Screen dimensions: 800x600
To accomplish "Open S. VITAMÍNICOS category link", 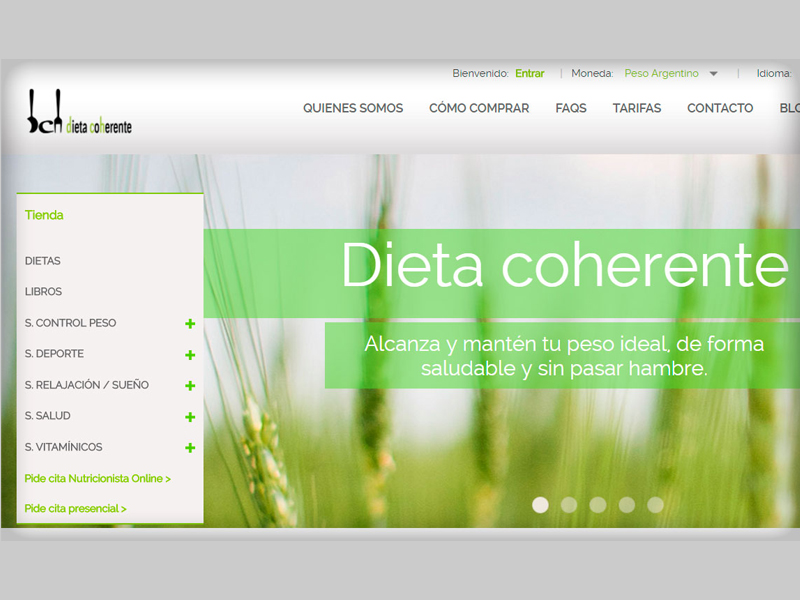I will pos(63,447).
